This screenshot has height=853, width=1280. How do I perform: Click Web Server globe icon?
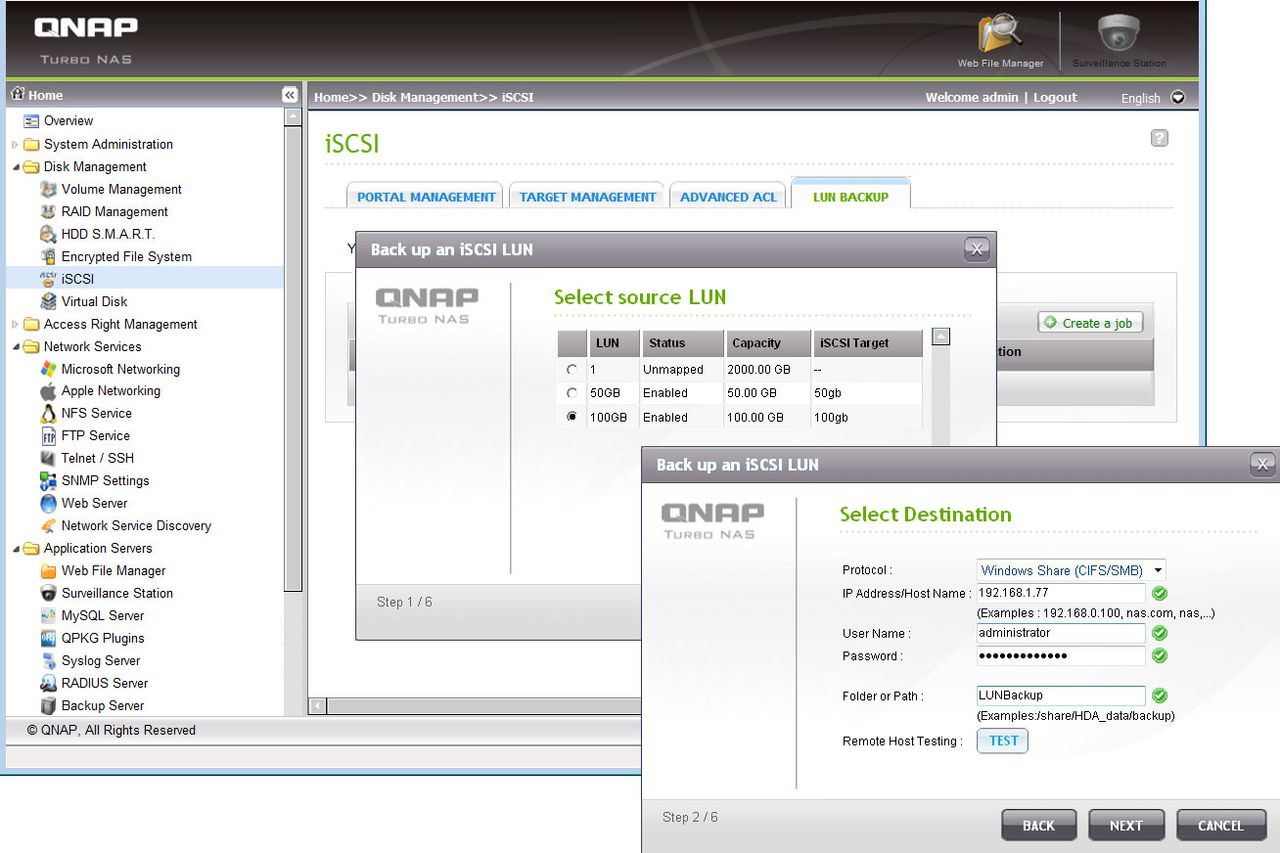point(48,503)
